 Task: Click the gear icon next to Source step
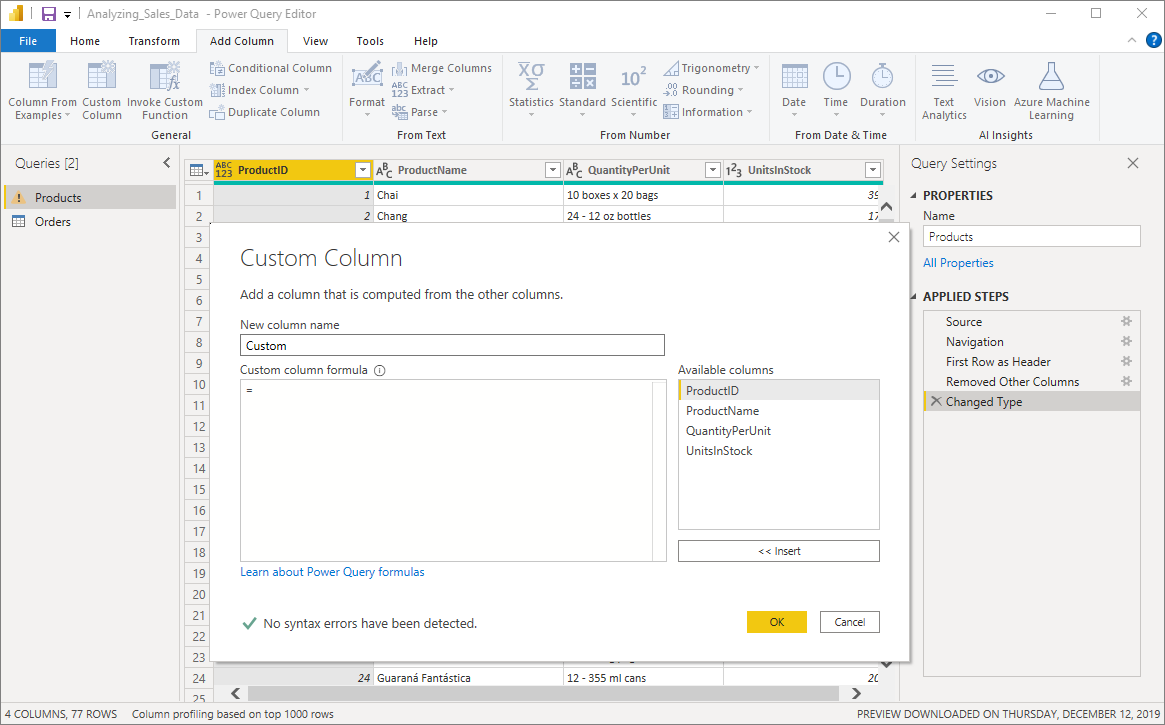[x=1126, y=321]
